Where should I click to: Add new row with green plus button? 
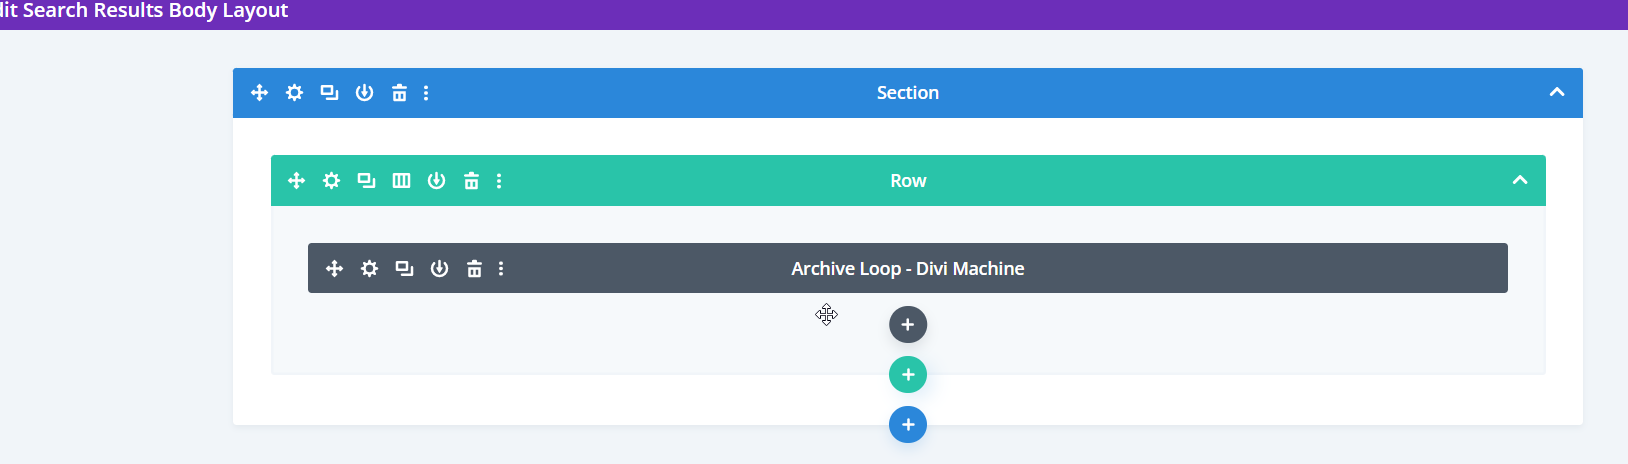(908, 375)
